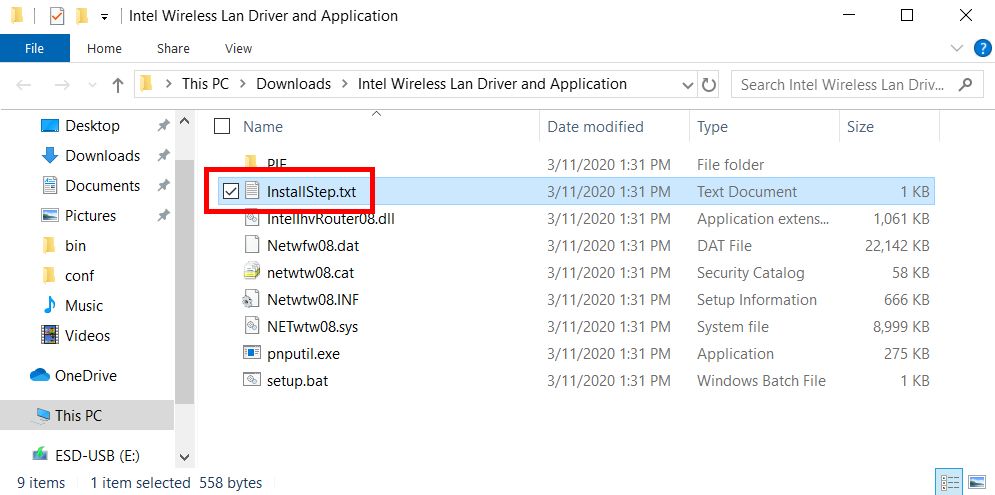
Task: Select the Netwfw08.dat file icon
Action: 252,245
